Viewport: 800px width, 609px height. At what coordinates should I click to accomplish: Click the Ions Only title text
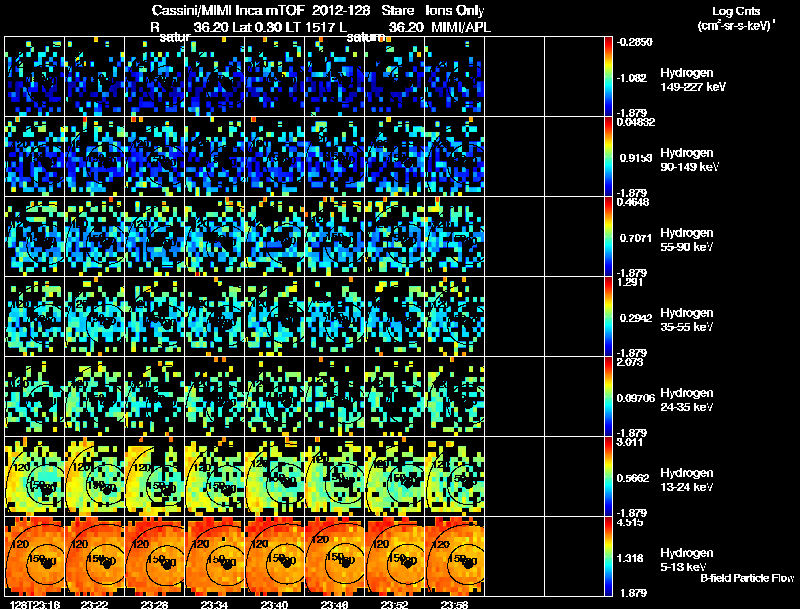pyautogui.click(x=455, y=11)
